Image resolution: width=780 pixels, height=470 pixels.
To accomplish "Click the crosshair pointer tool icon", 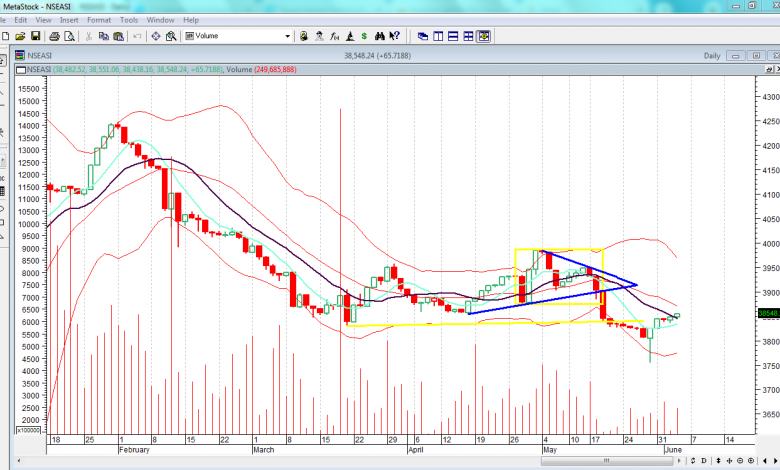I will tap(155, 36).
